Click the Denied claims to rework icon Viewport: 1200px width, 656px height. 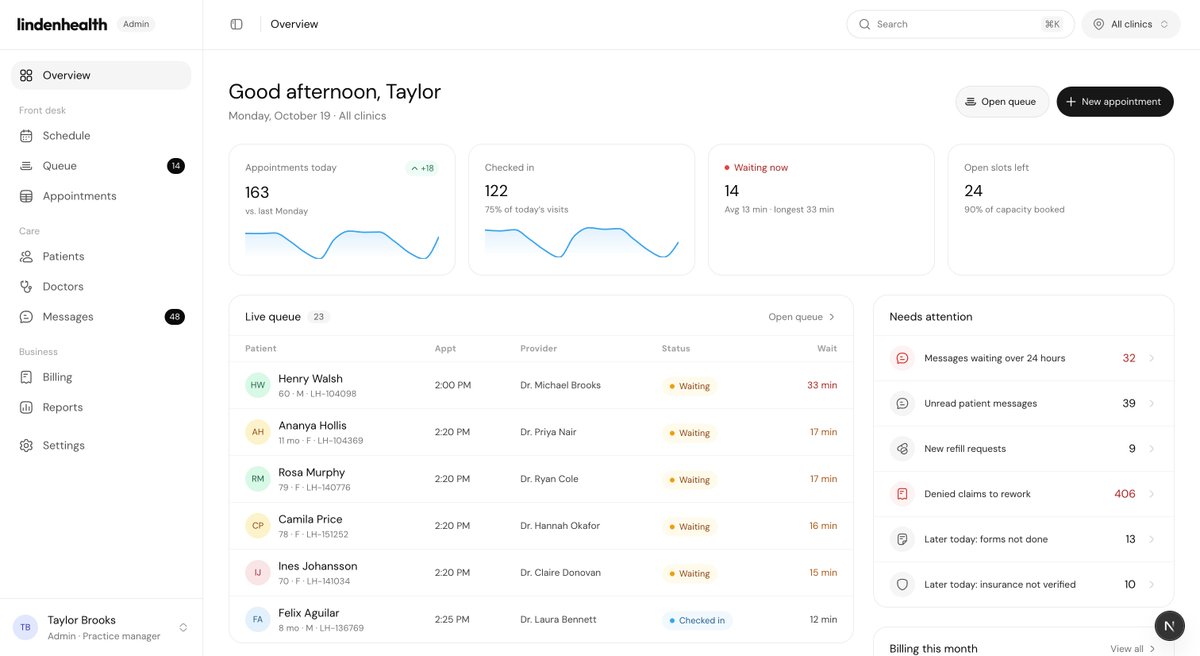[x=902, y=494]
